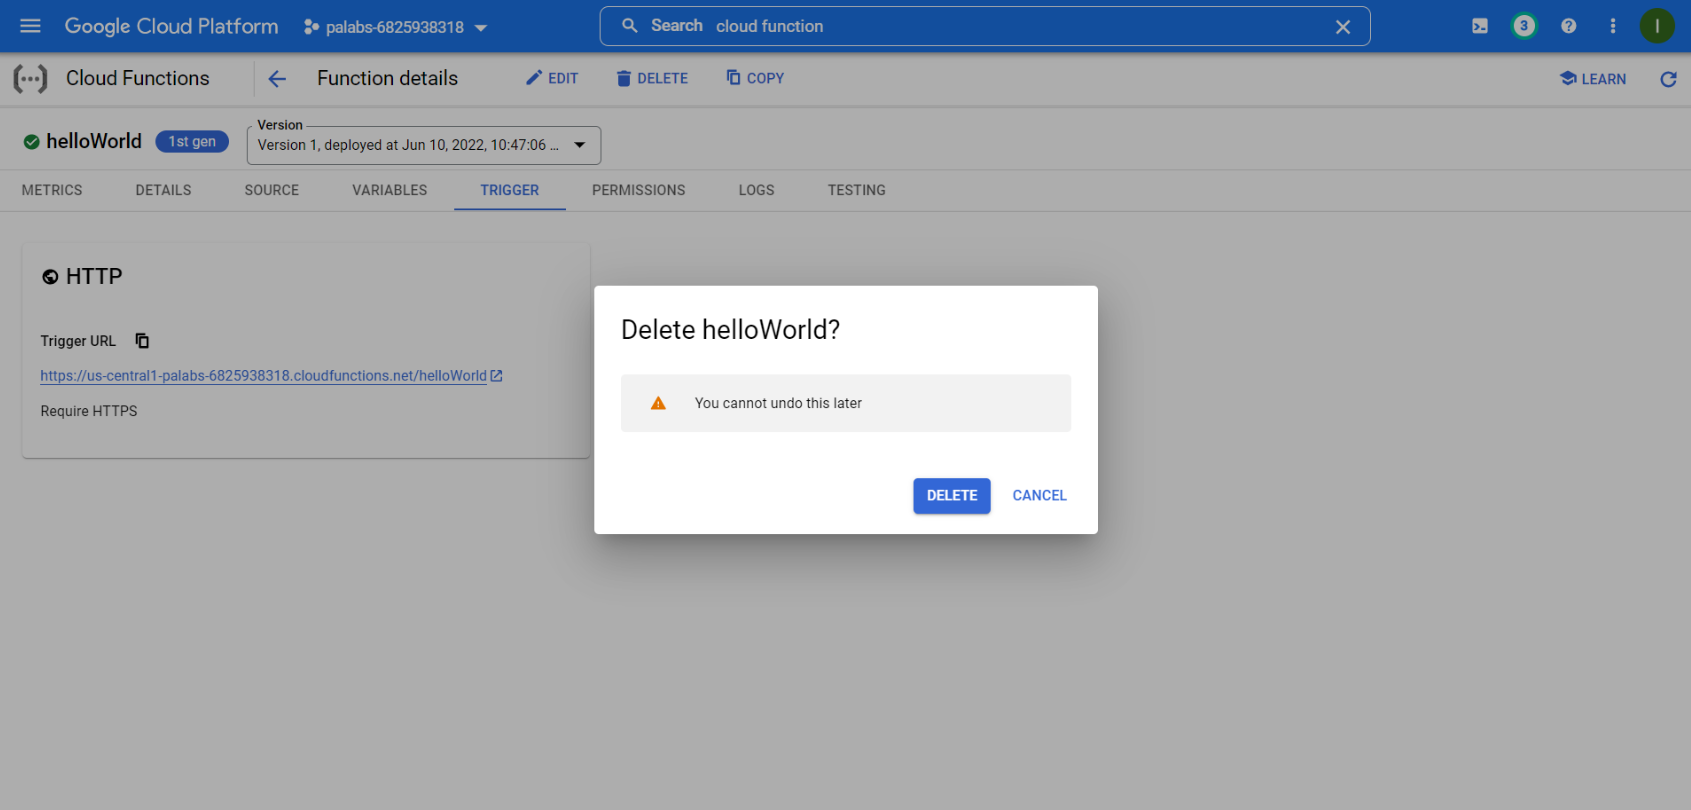Switch to the PERMISSIONS tab

click(x=638, y=190)
